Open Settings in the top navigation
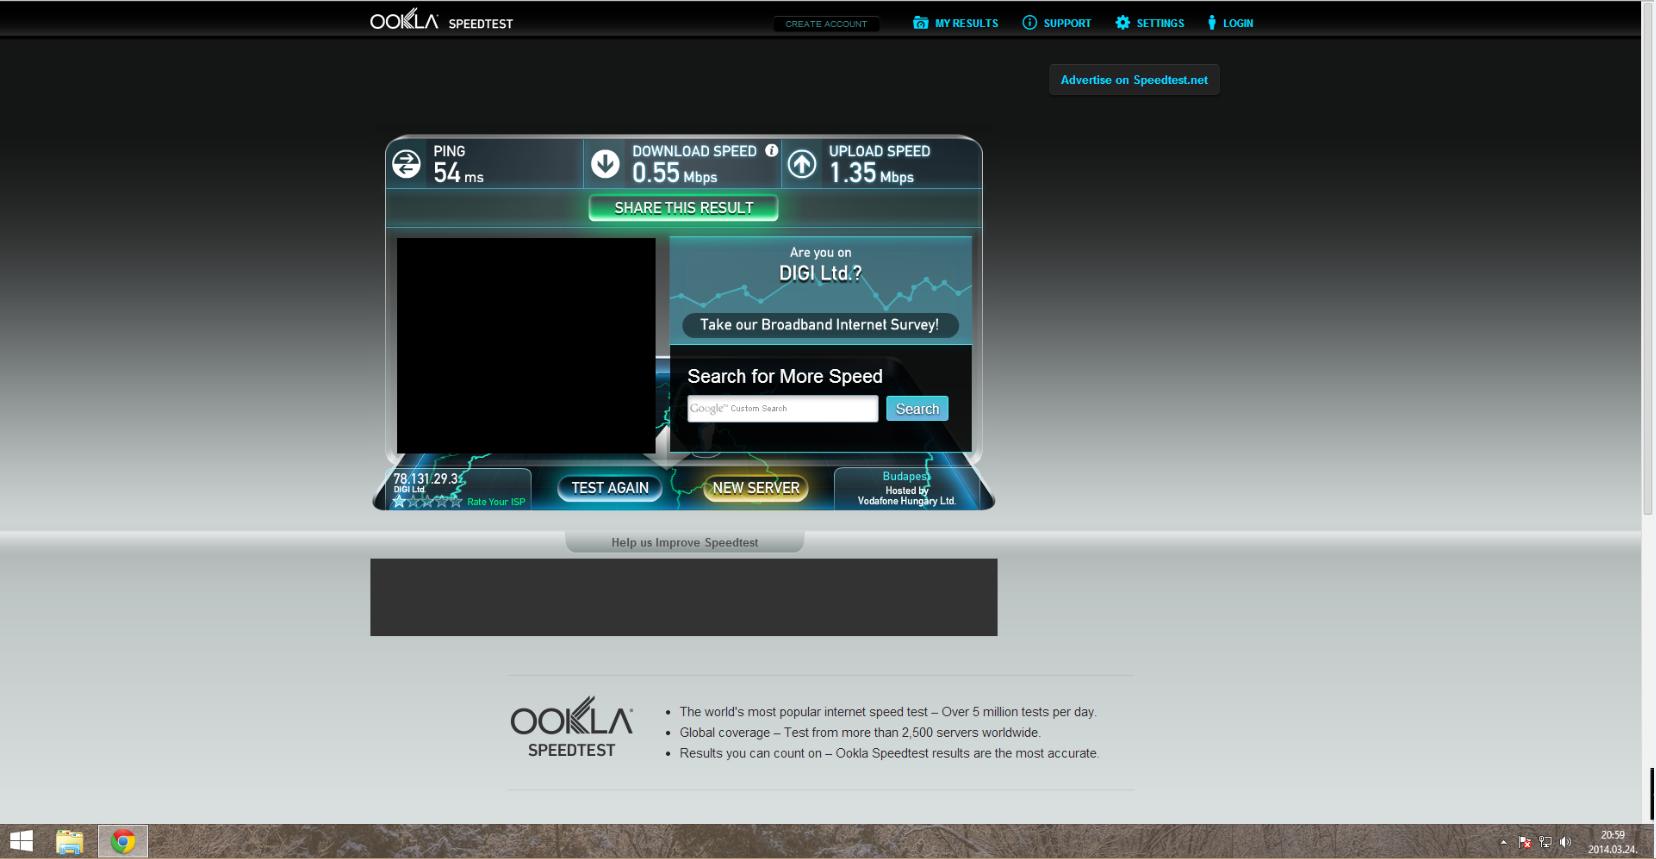Image resolution: width=1656 pixels, height=859 pixels. [1150, 23]
